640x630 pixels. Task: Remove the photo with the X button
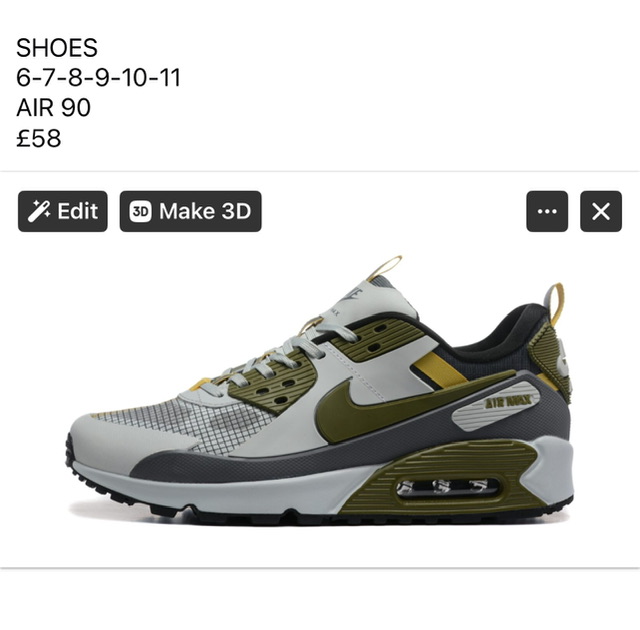pyautogui.click(x=601, y=211)
